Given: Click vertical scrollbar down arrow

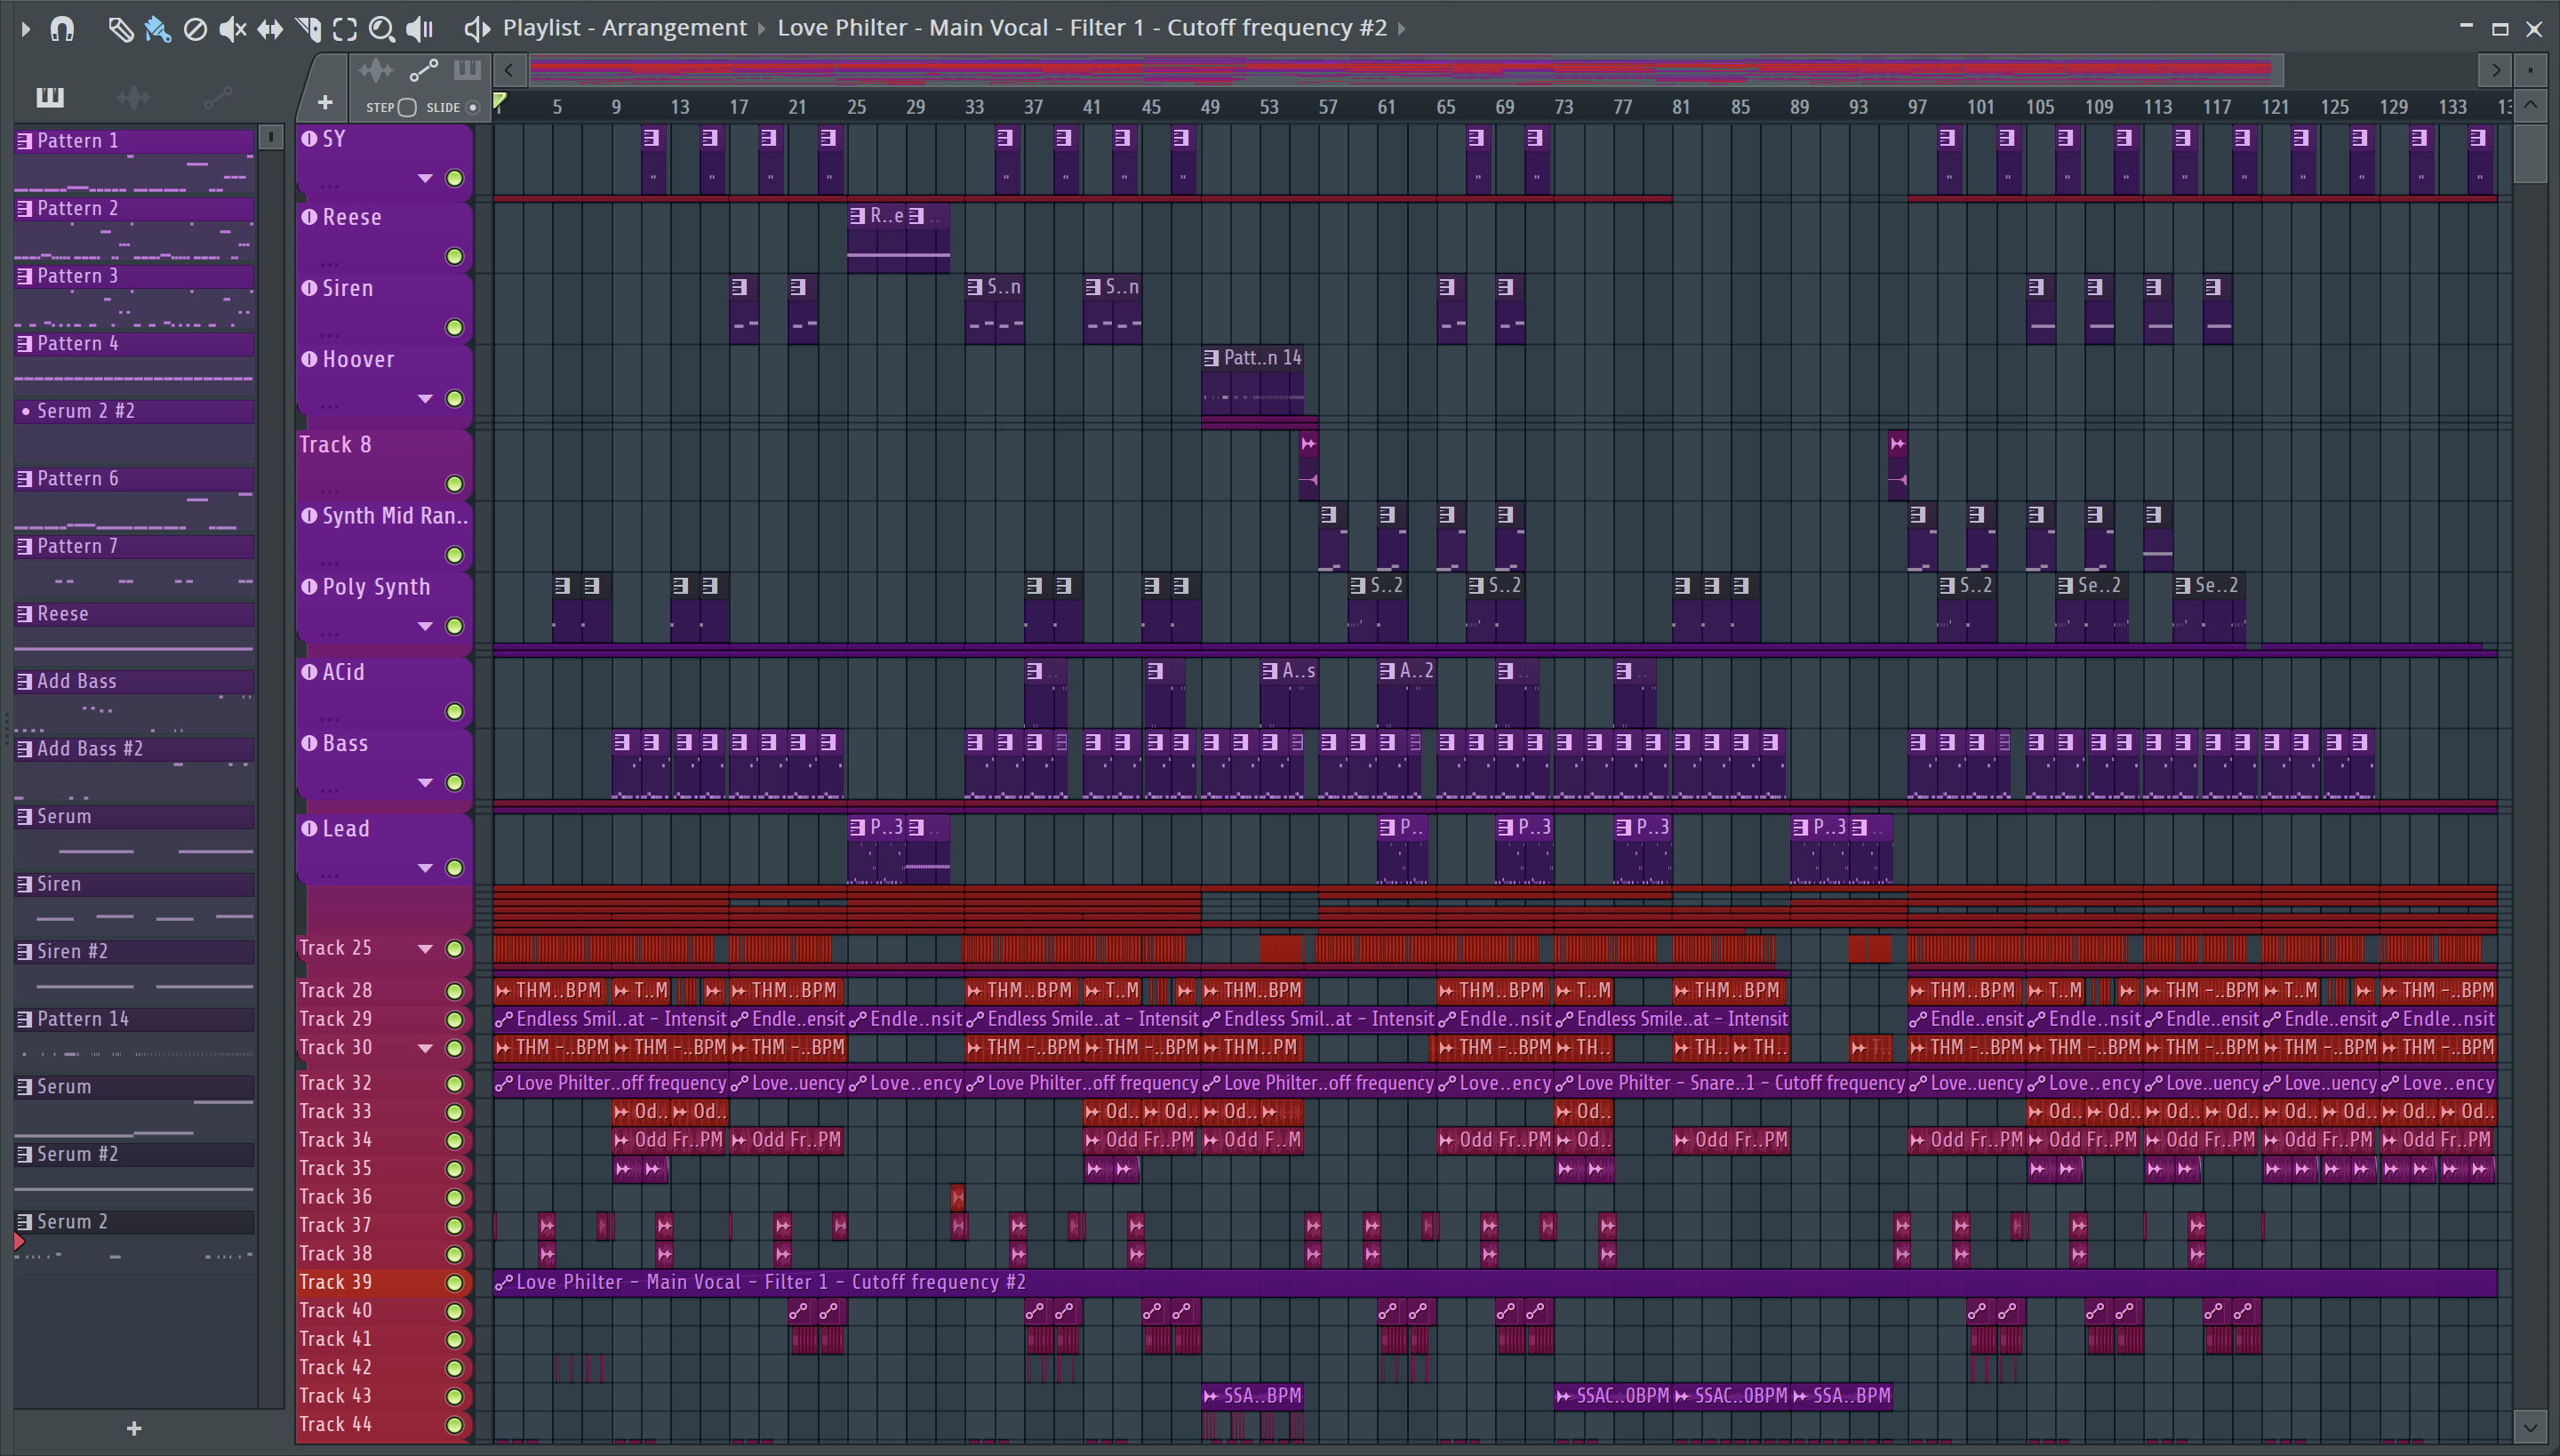Looking at the screenshot, I should coord(2530,1427).
